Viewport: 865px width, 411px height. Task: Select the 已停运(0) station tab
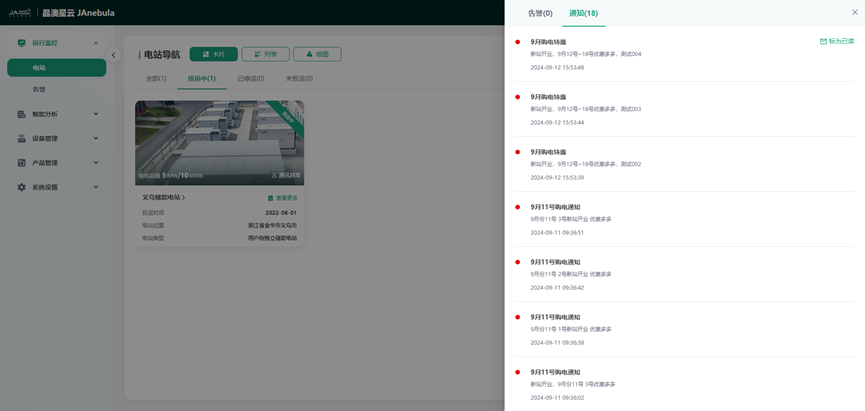click(x=250, y=78)
